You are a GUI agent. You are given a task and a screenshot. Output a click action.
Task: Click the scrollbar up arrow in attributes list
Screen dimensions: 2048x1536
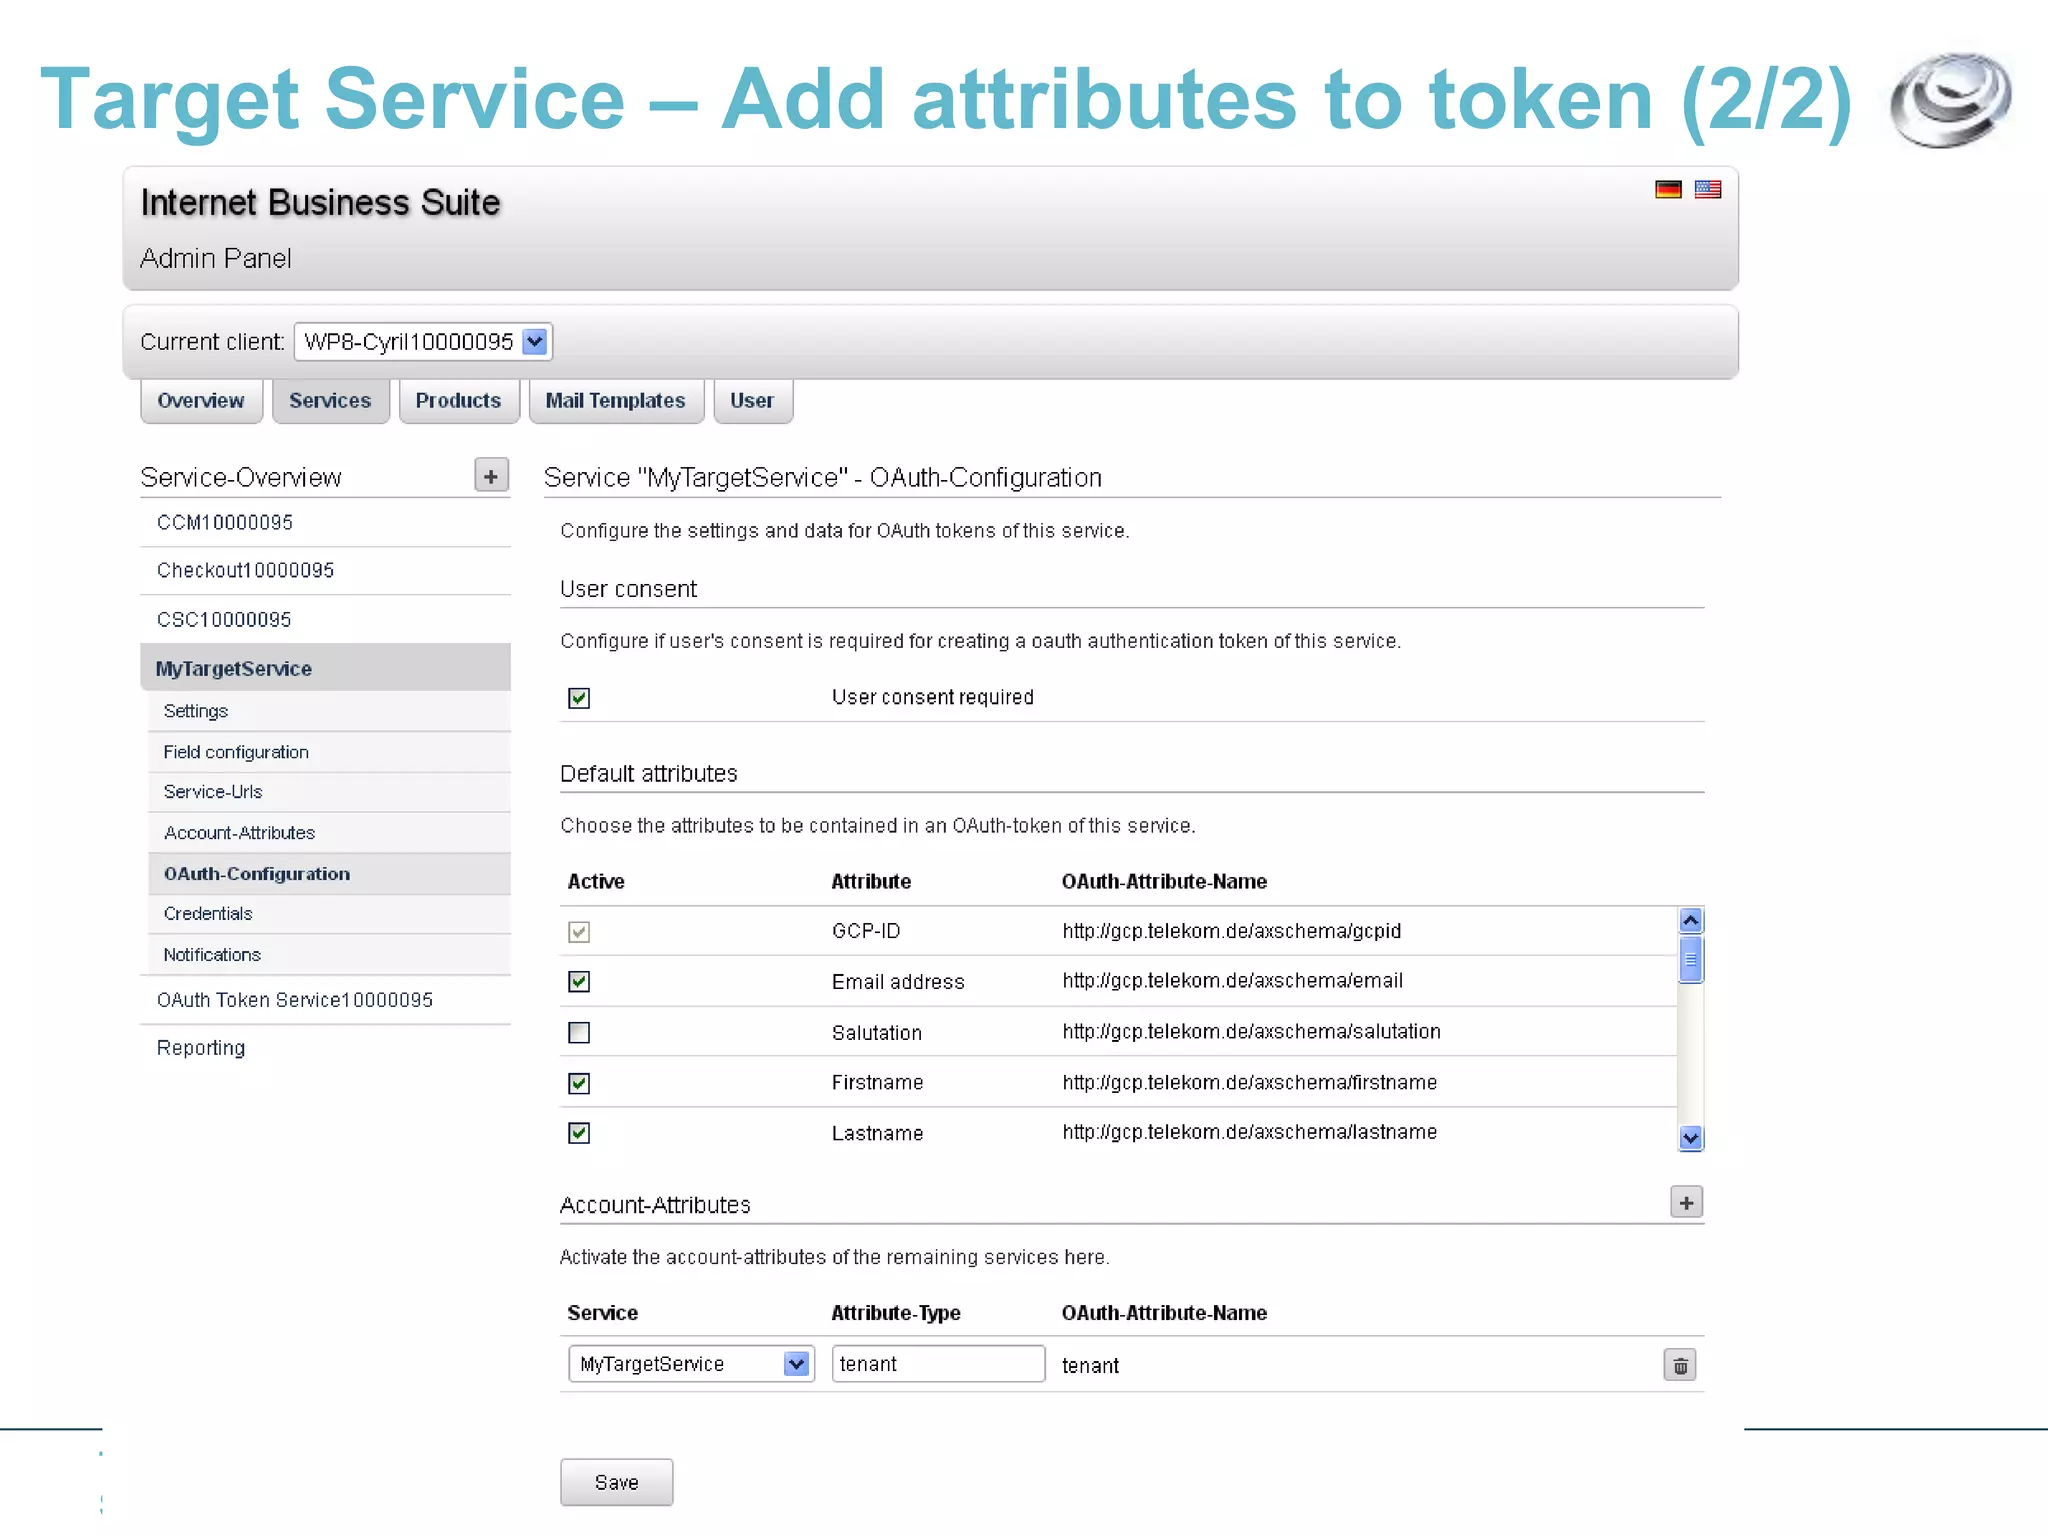pos(1690,920)
